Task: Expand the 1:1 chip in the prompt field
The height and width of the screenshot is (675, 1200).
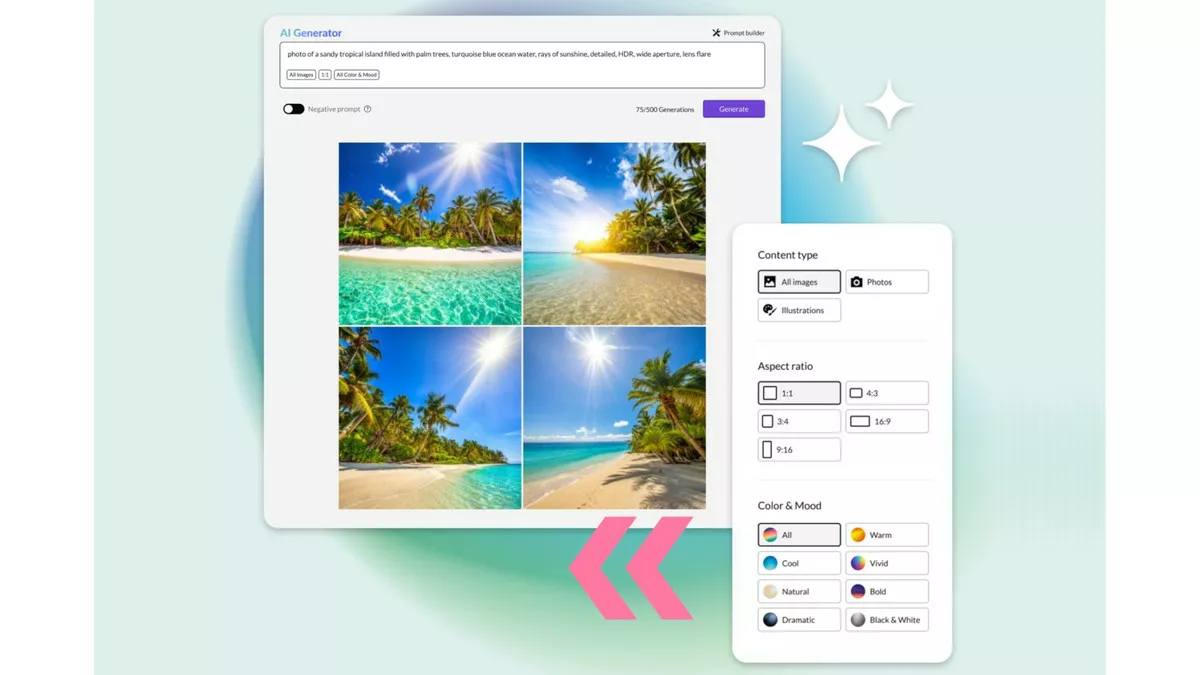Action: click(324, 74)
